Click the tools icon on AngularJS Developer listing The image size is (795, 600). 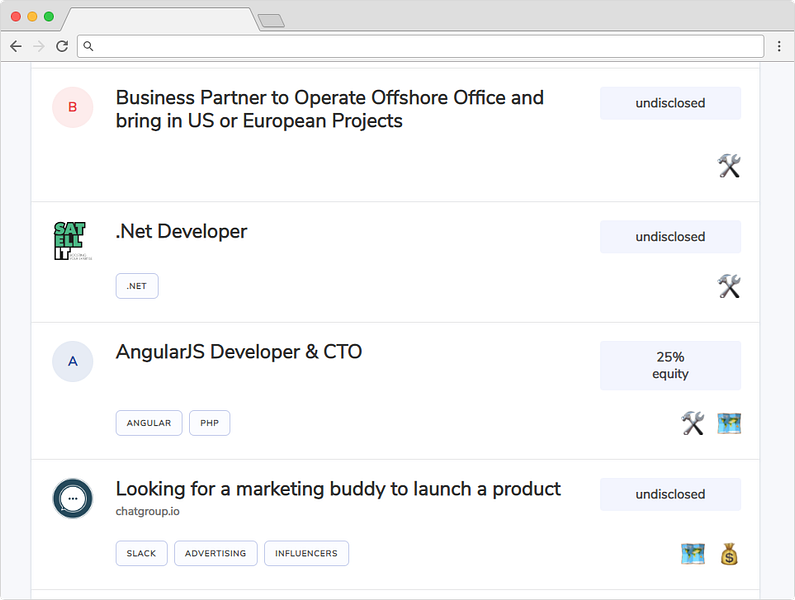(x=693, y=424)
